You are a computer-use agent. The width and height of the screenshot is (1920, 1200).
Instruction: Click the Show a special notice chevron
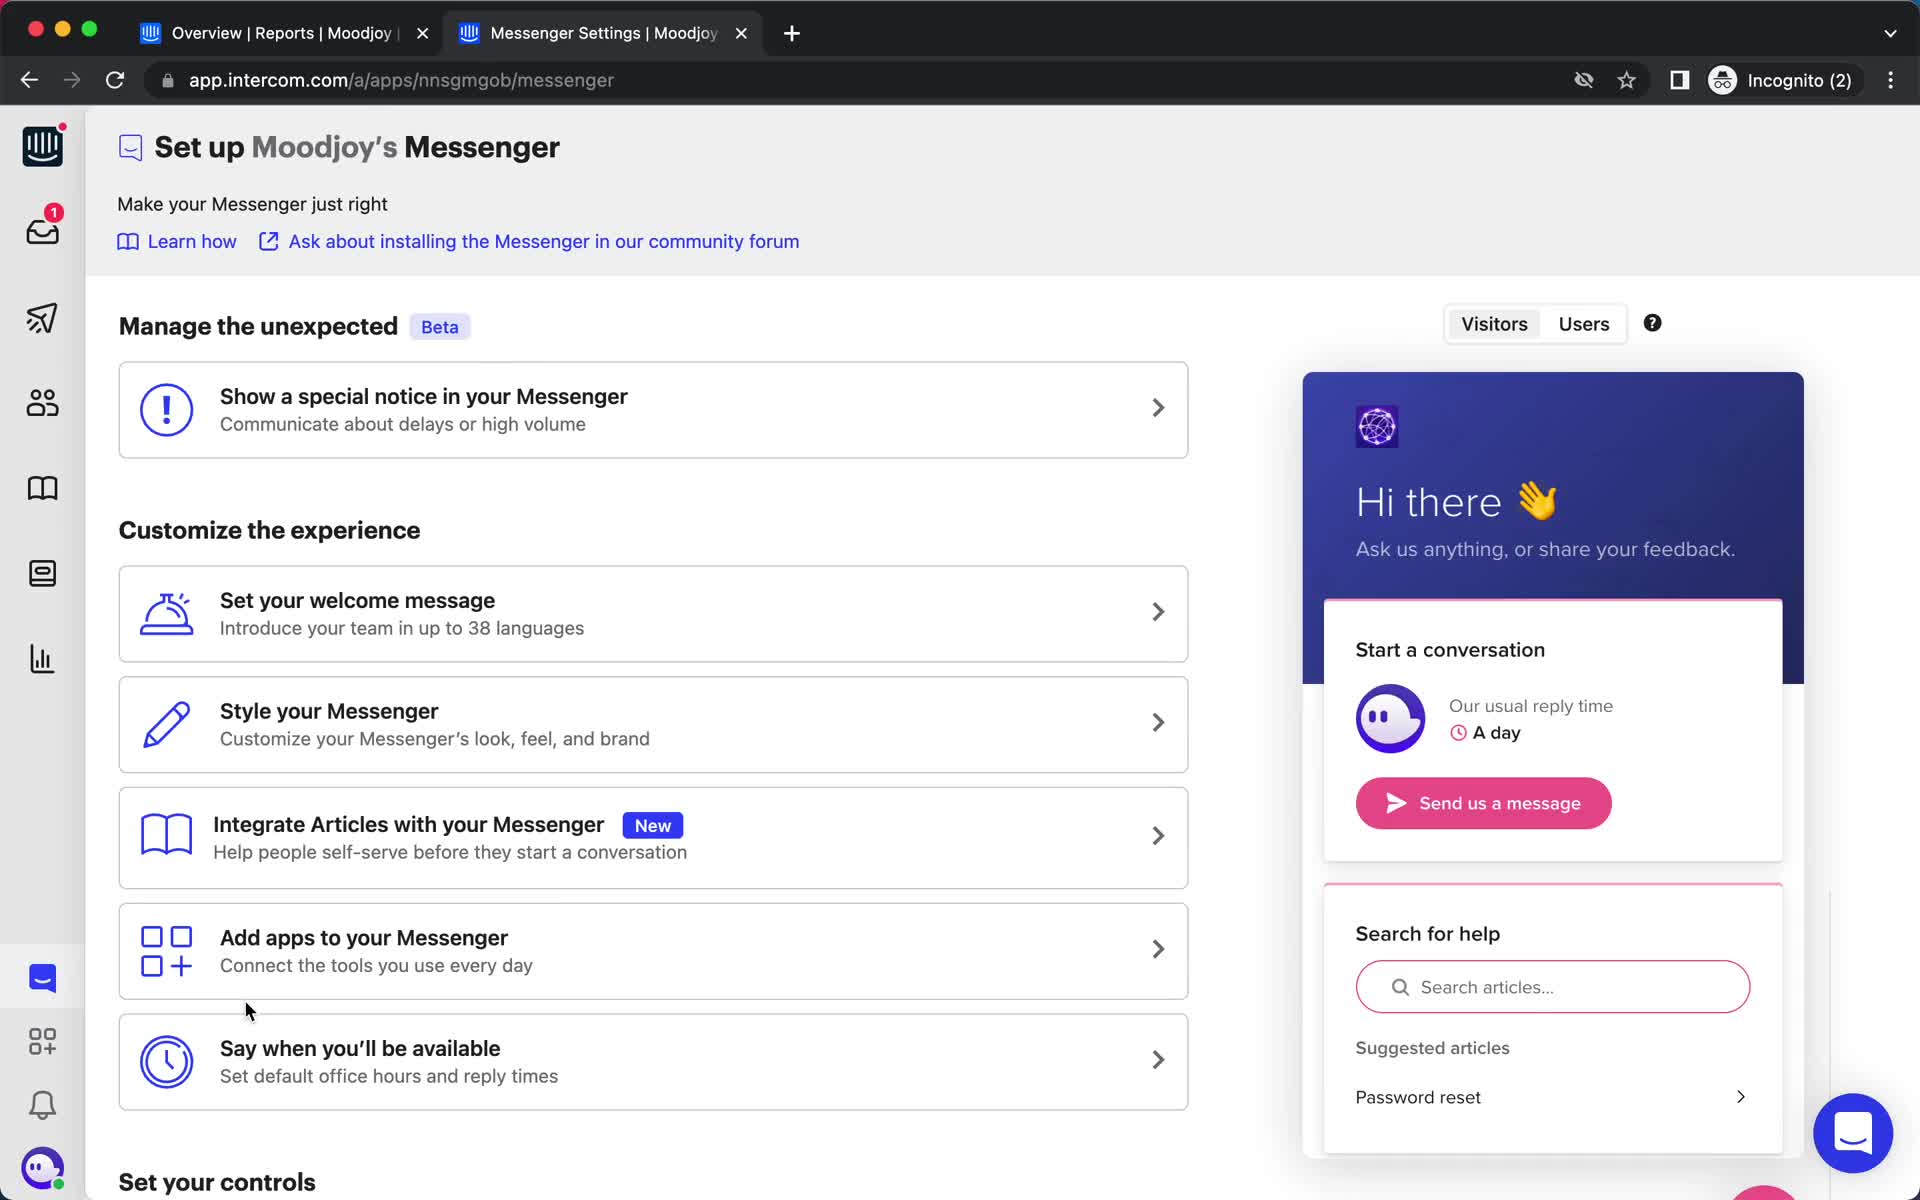1157,408
